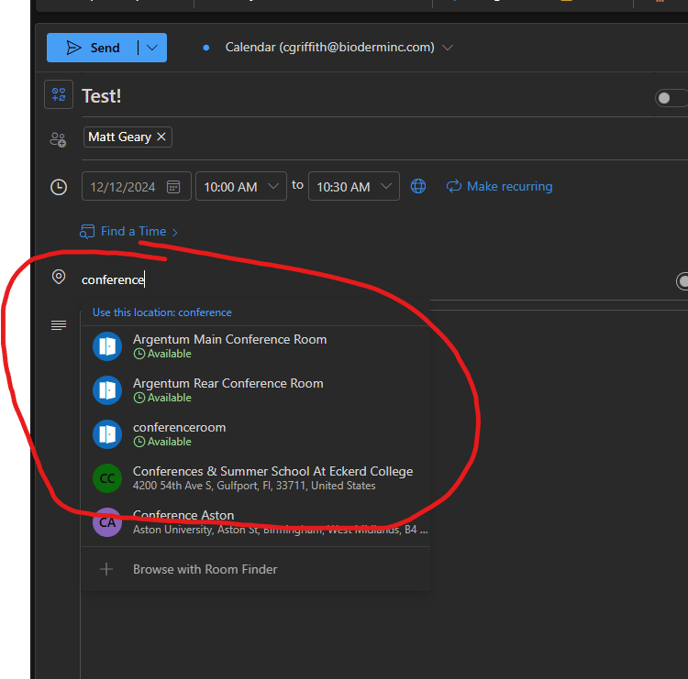Open the date picker calendar icon
The width and height of the screenshot is (688, 679).
click(x=174, y=187)
